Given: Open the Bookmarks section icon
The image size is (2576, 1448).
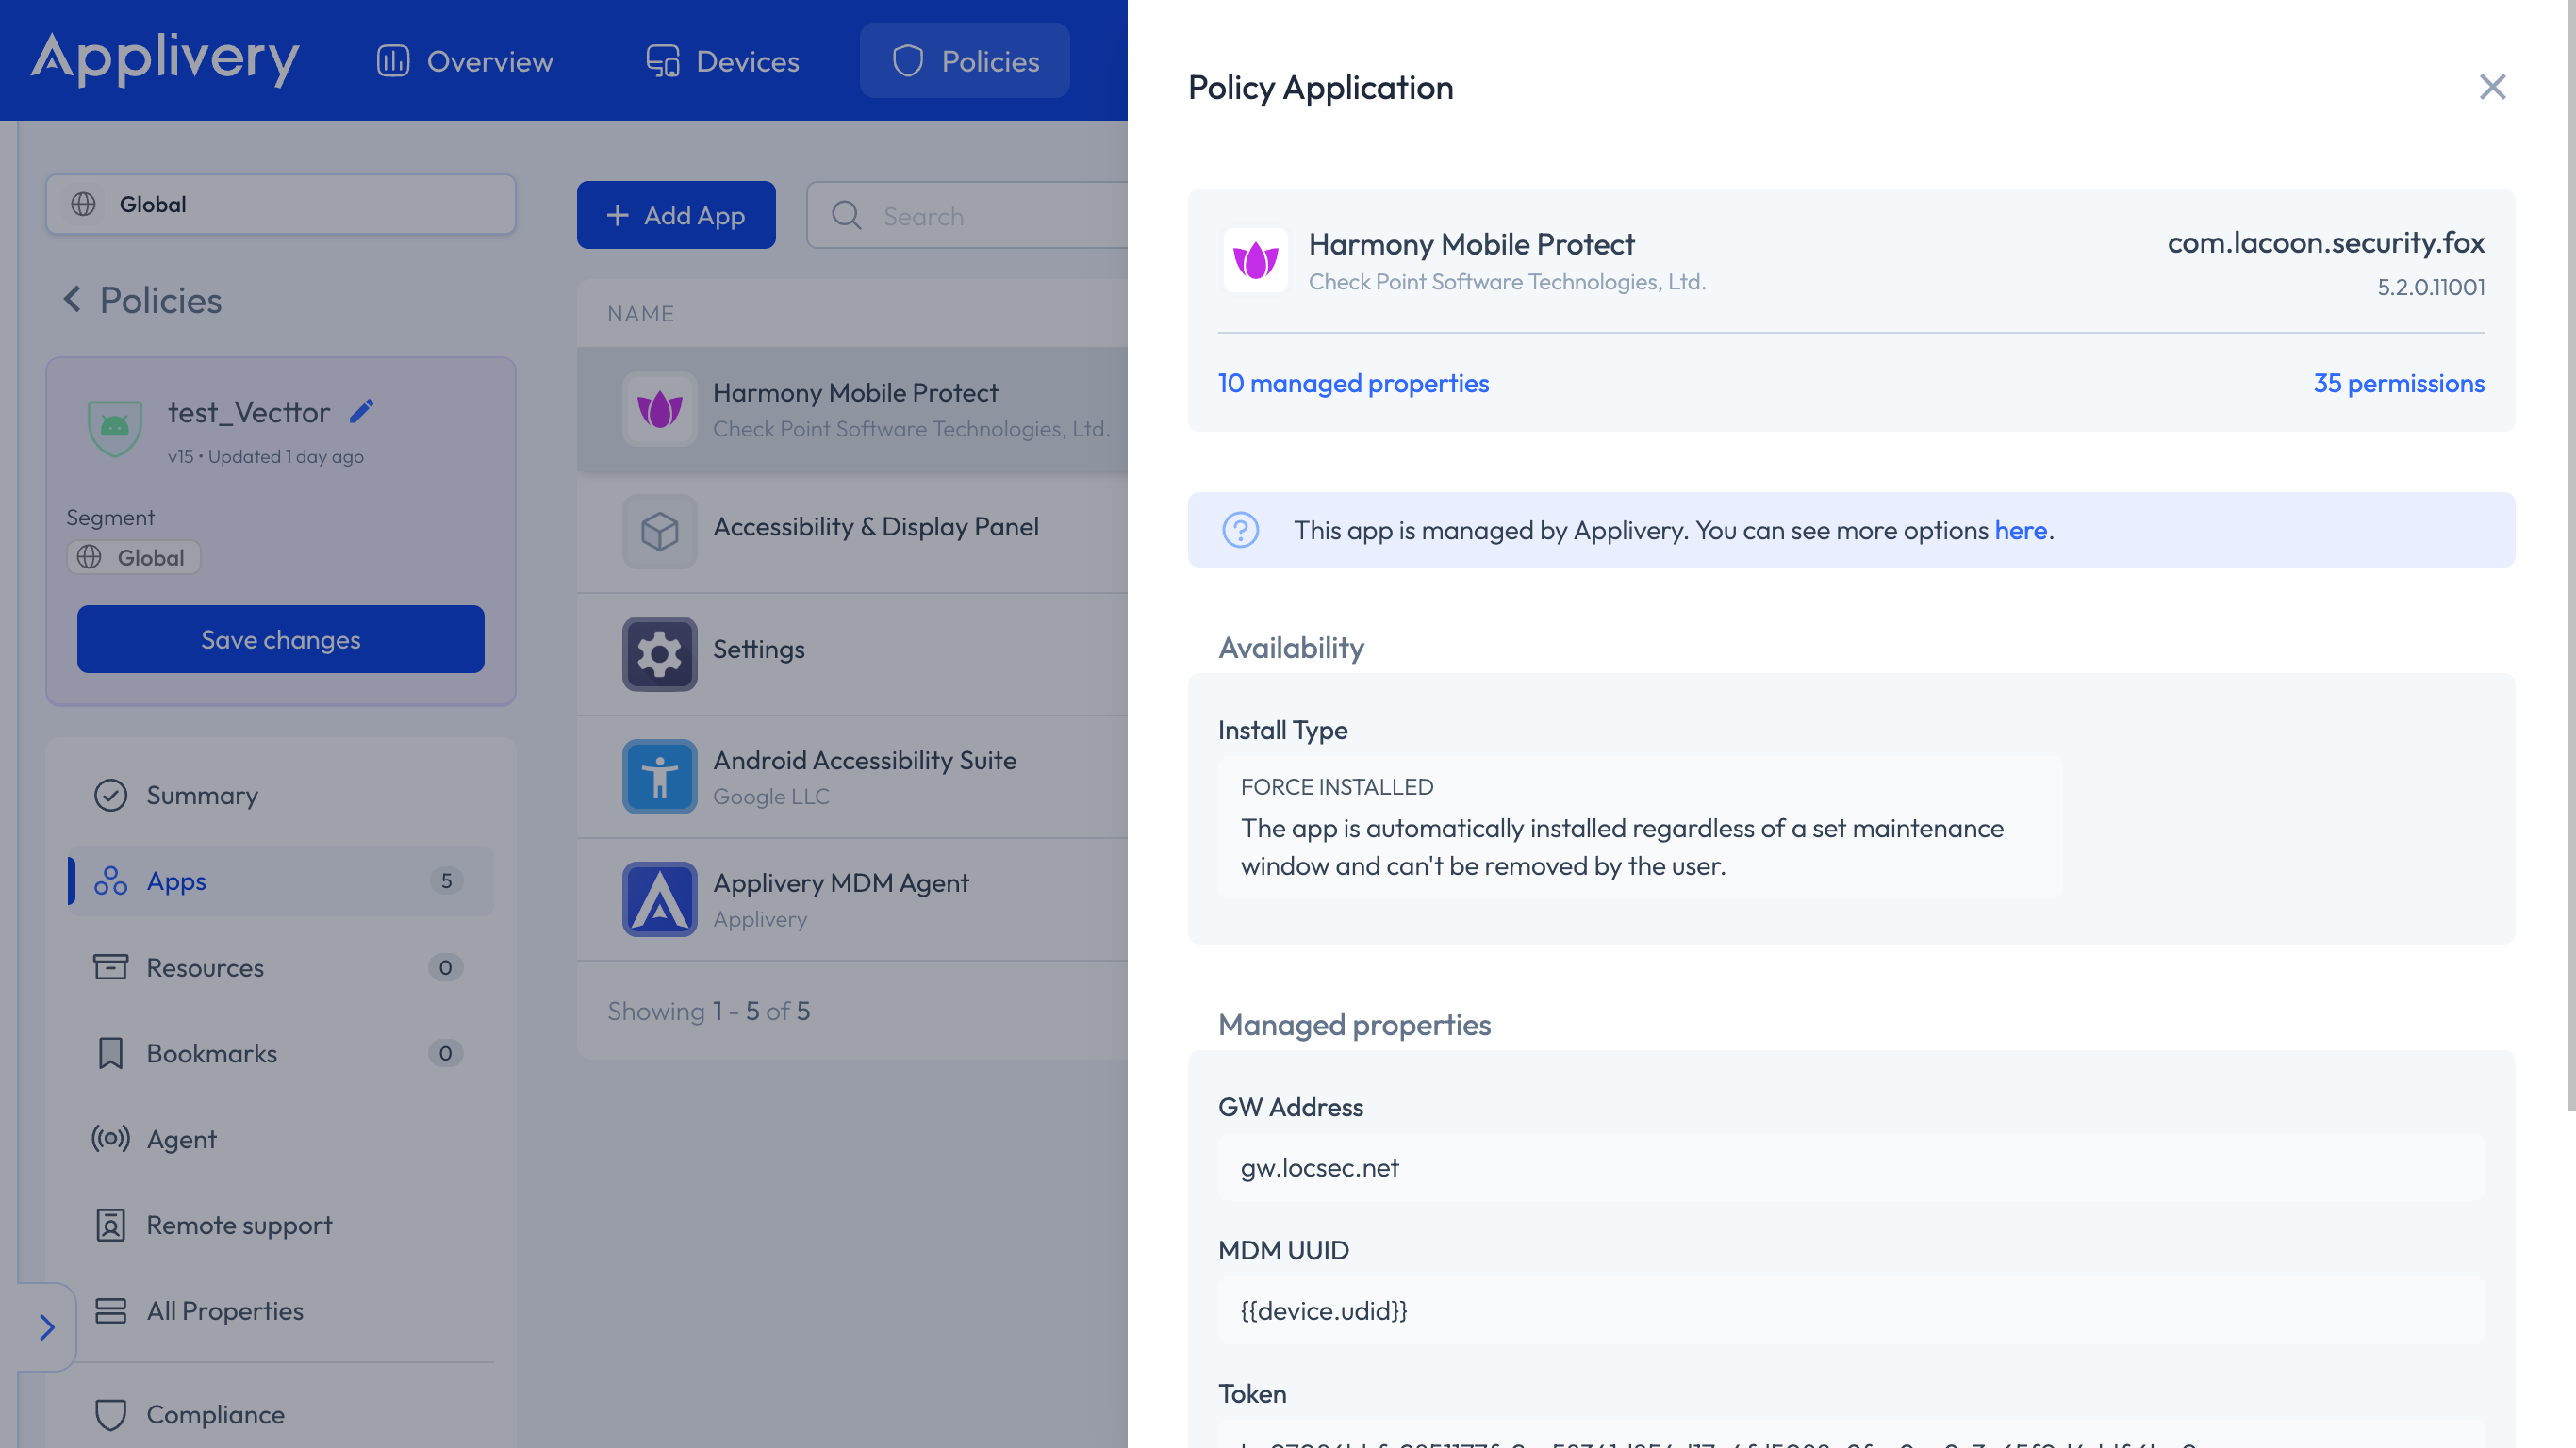Looking at the screenshot, I should tap(111, 1053).
